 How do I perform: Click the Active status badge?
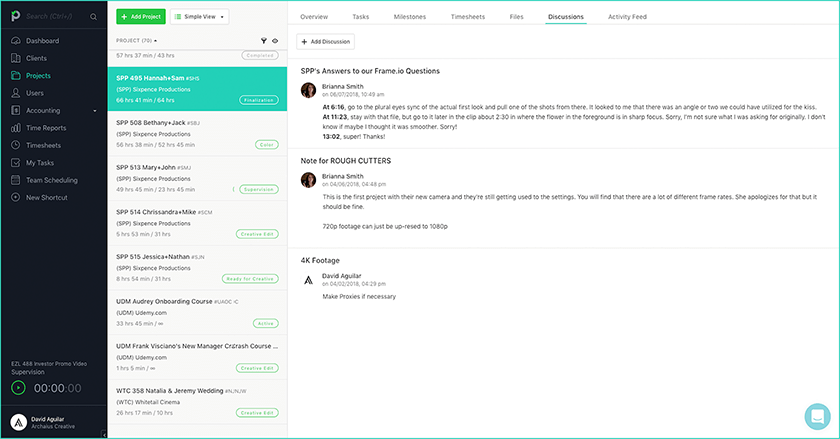click(266, 323)
